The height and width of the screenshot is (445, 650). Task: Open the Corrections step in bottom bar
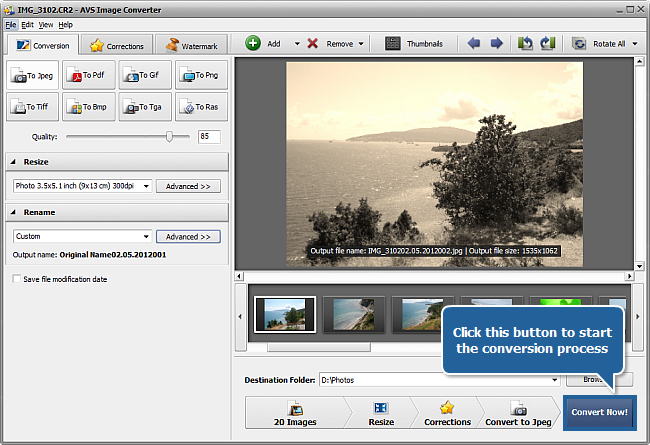tap(447, 413)
